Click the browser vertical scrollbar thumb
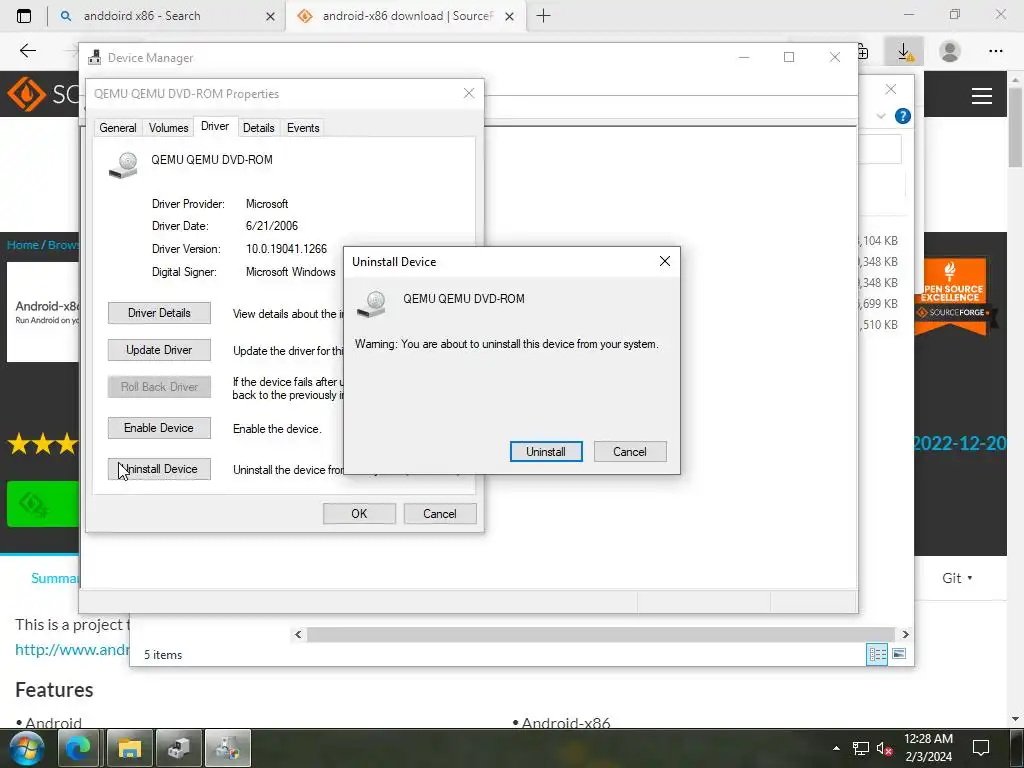 point(1016,127)
